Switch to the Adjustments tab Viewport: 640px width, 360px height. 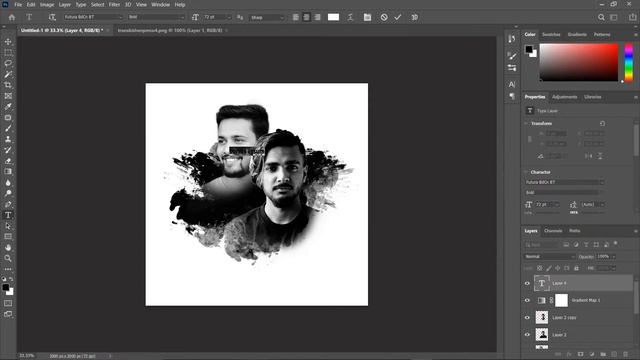pyautogui.click(x=564, y=97)
